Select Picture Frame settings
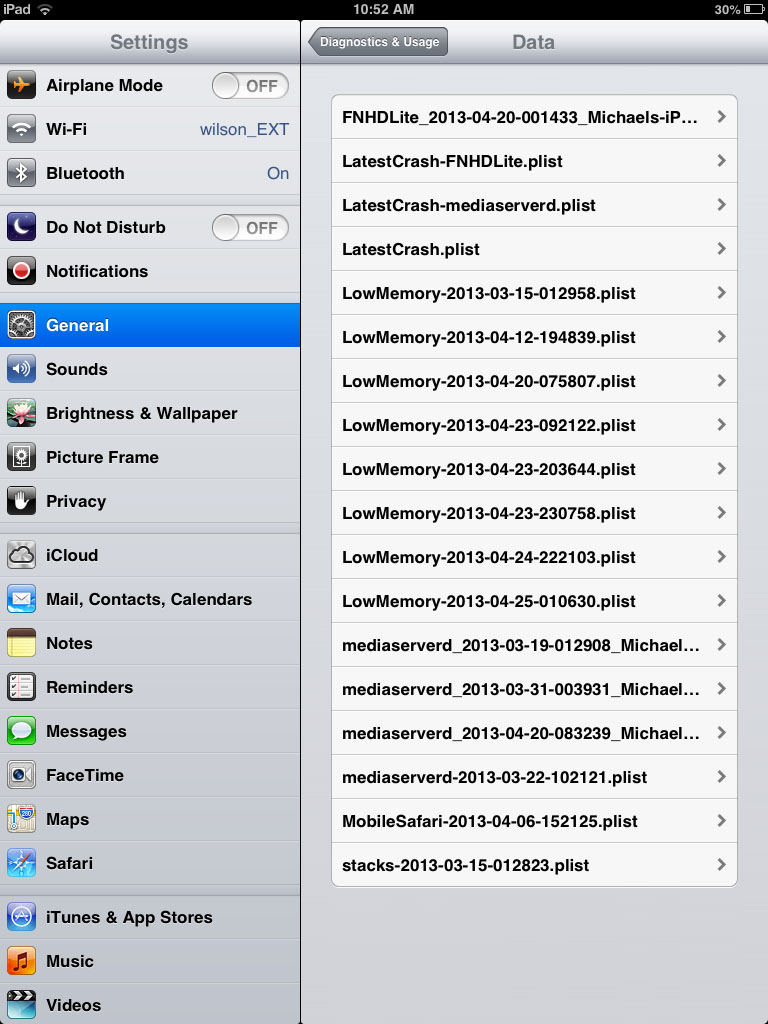 pyautogui.click(x=150, y=457)
